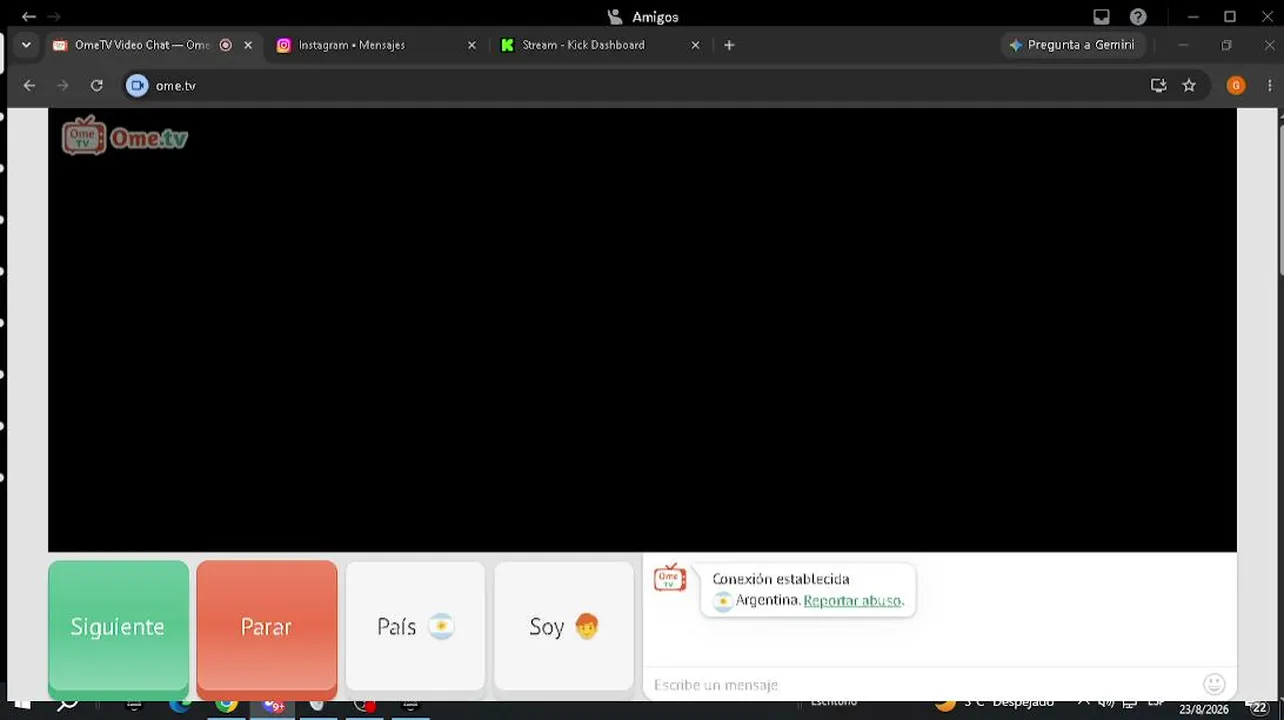
Task: Expand the tab search dropdown arrow
Action: (x=26, y=45)
